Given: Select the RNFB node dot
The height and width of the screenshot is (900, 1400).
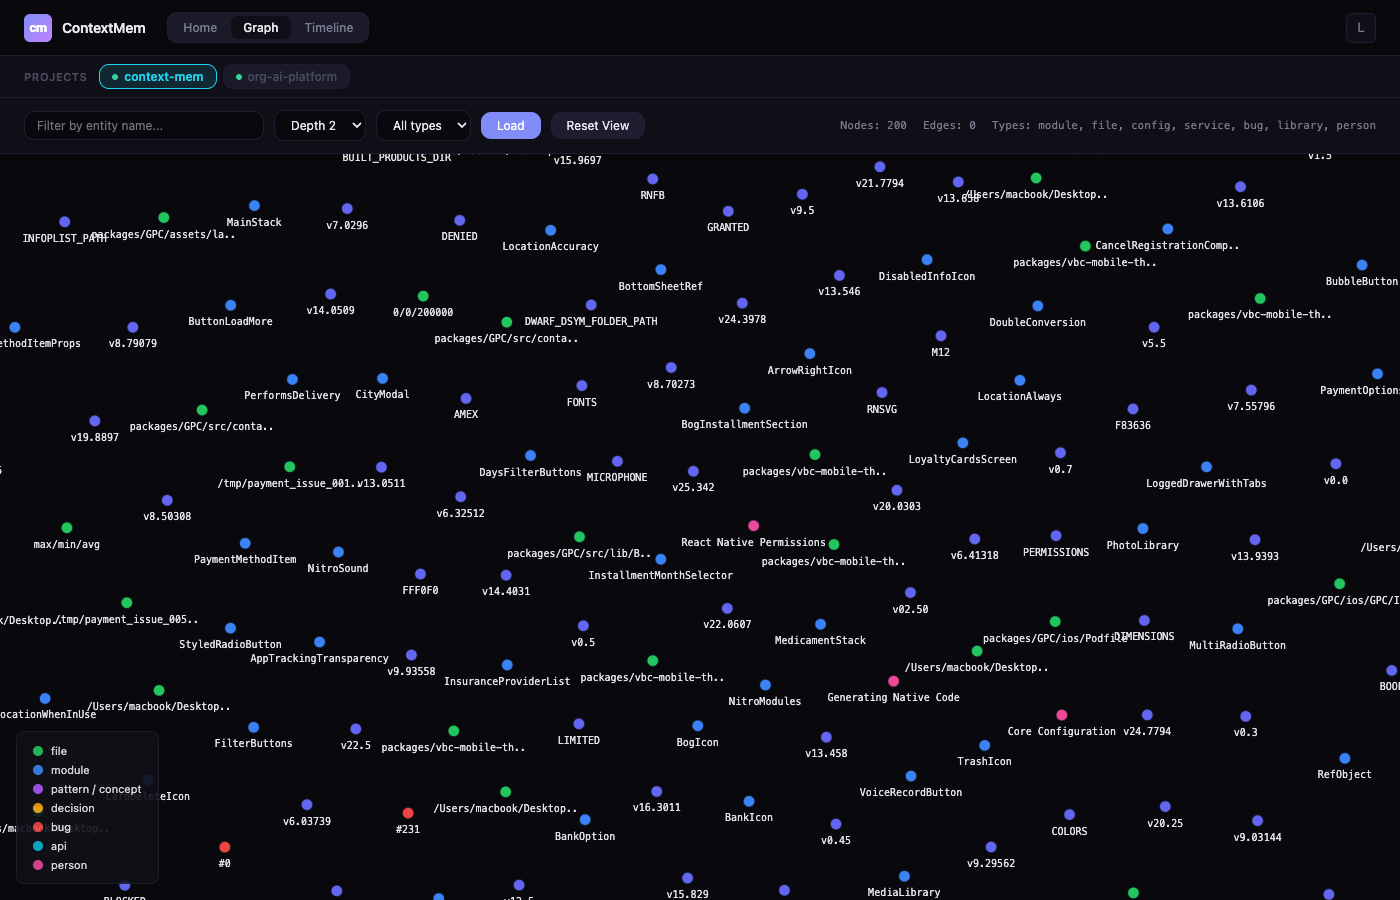Looking at the screenshot, I should point(652,179).
